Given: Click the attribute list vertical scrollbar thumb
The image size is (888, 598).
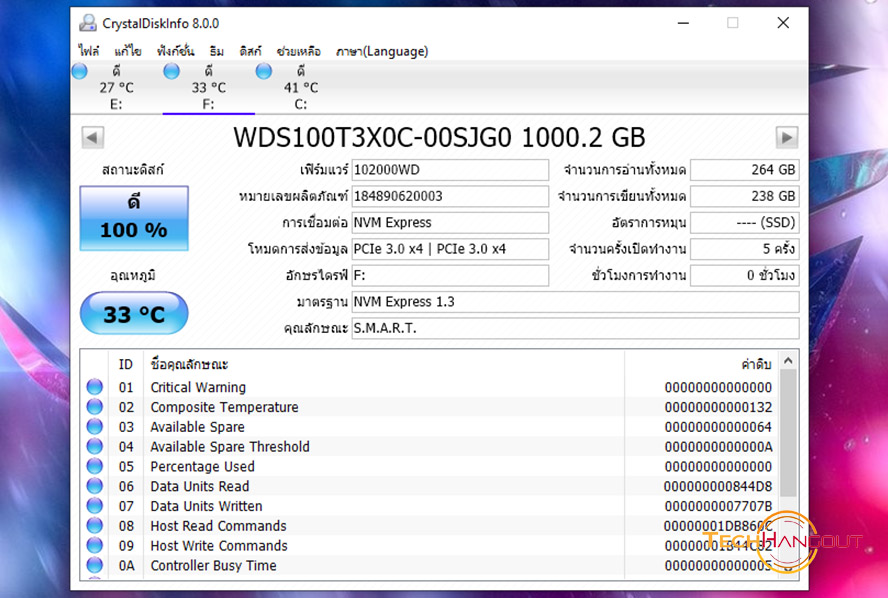Looking at the screenshot, I should coord(788,433).
